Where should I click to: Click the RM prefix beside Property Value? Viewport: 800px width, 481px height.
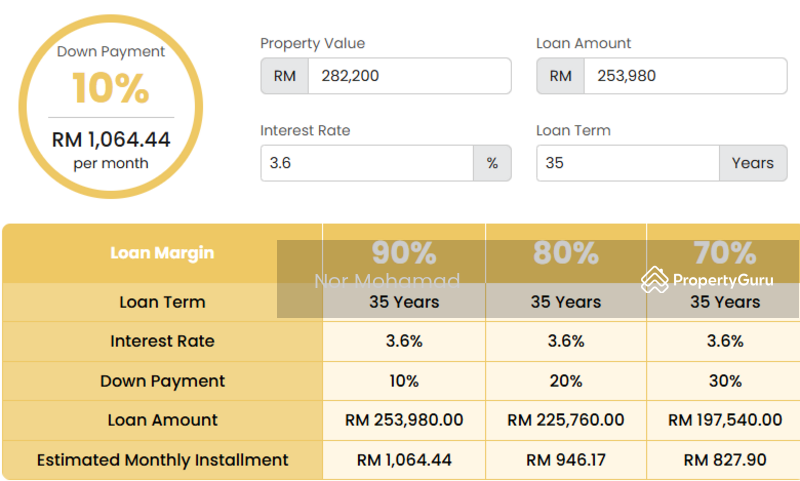click(x=285, y=76)
